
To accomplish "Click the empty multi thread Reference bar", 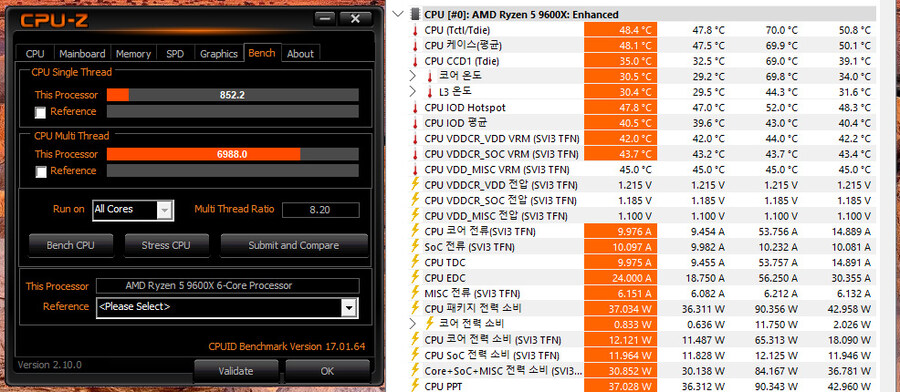I will (232, 170).
